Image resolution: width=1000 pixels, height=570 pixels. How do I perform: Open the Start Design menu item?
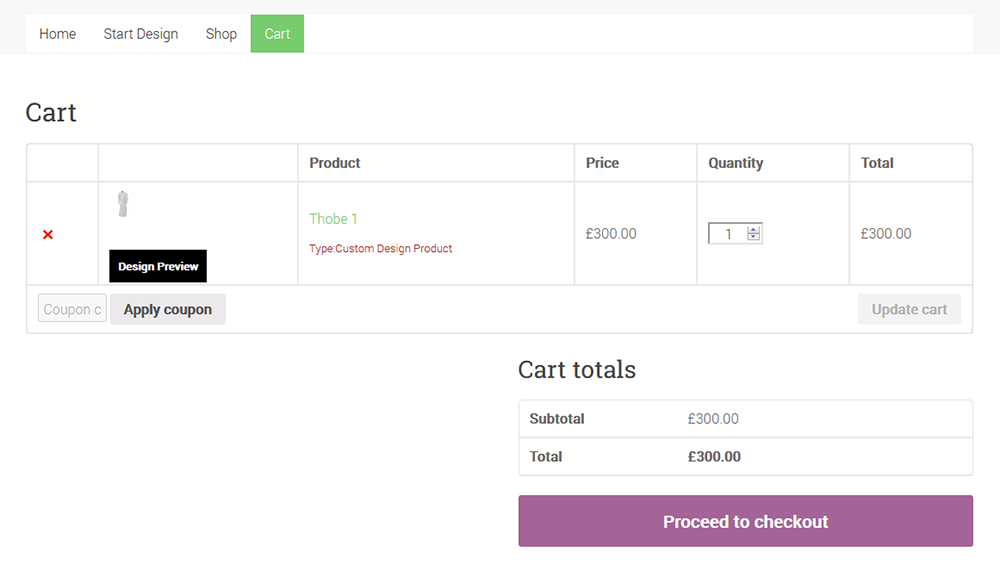(x=141, y=34)
